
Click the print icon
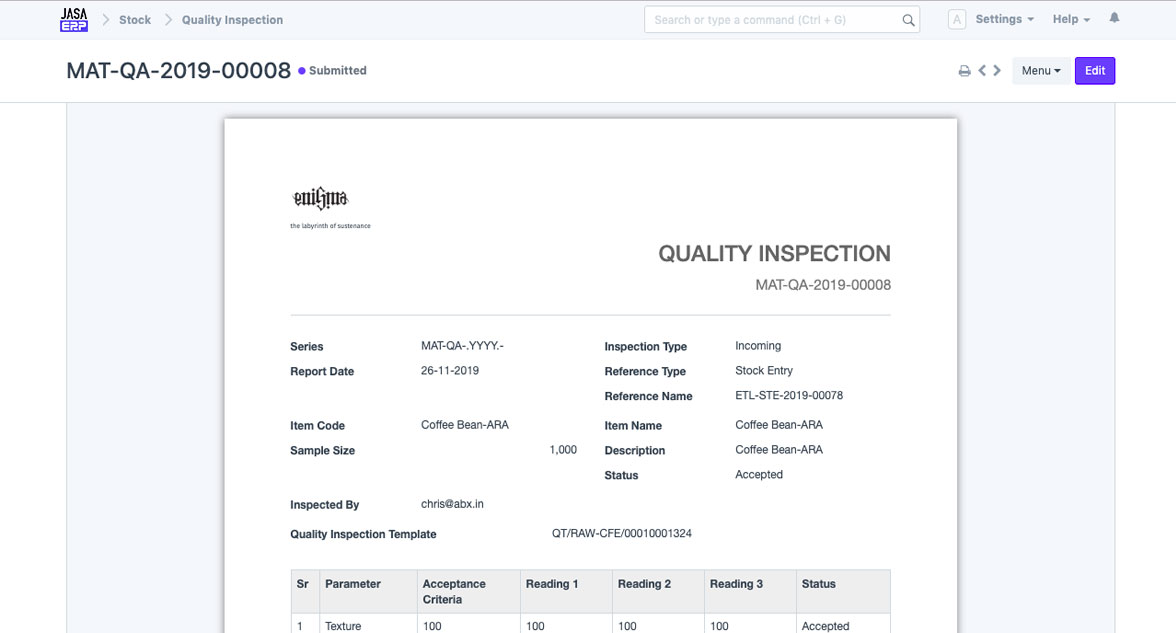click(x=964, y=71)
